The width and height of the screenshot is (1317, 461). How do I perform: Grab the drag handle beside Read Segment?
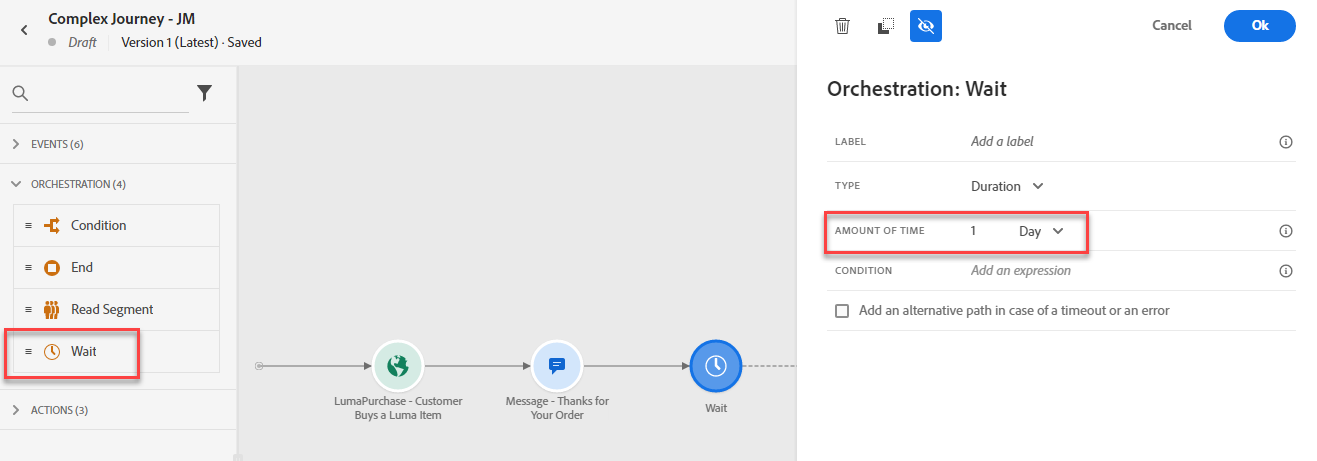[29, 309]
